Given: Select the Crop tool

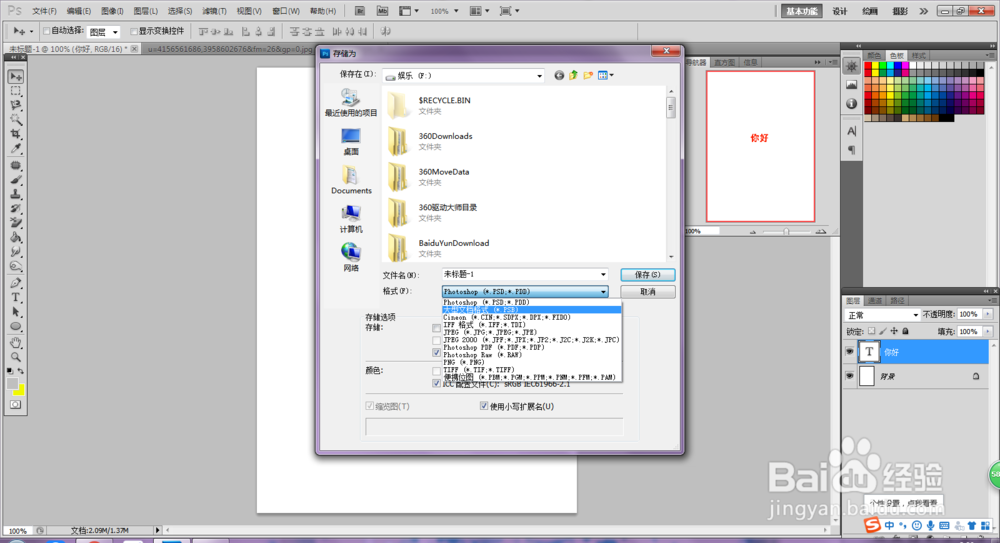Looking at the screenshot, I should [16, 134].
